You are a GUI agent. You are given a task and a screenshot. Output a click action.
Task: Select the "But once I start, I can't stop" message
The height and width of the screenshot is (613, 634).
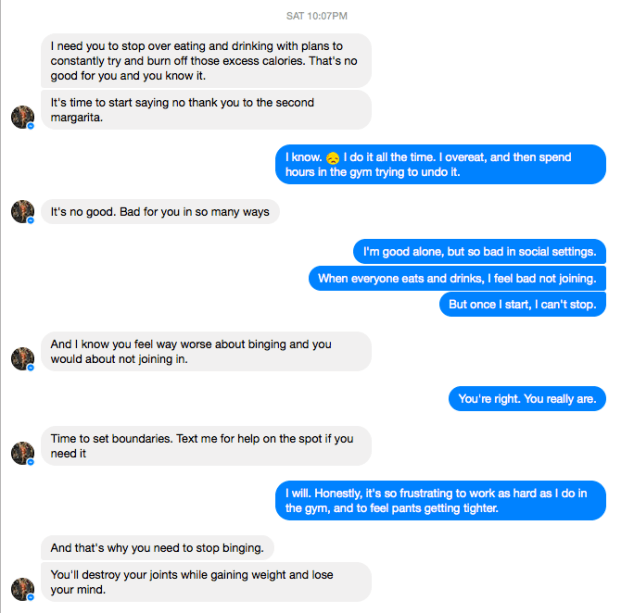pos(522,304)
